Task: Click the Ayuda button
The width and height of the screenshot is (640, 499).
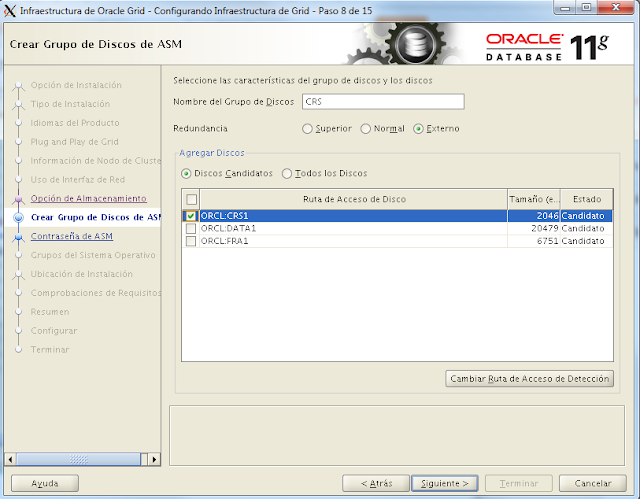Action: pos(45,483)
